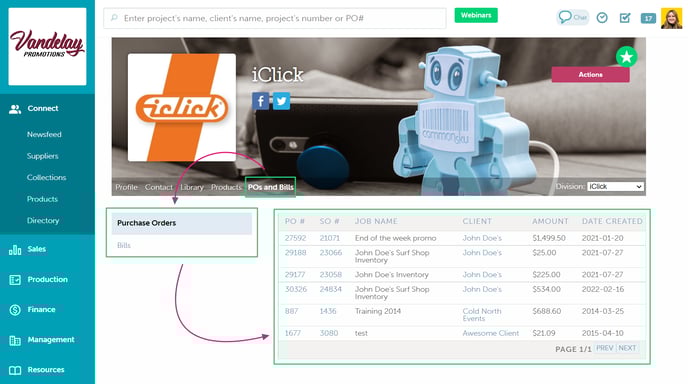
Task: Open the Division dropdown showing iClick
Action: pyautogui.click(x=616, y=187)
